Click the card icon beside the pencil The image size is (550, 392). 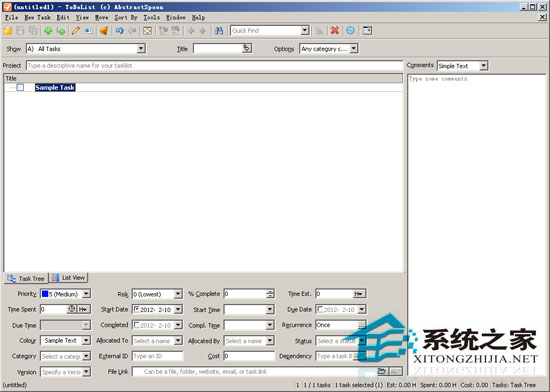click(x=89, y=31)
